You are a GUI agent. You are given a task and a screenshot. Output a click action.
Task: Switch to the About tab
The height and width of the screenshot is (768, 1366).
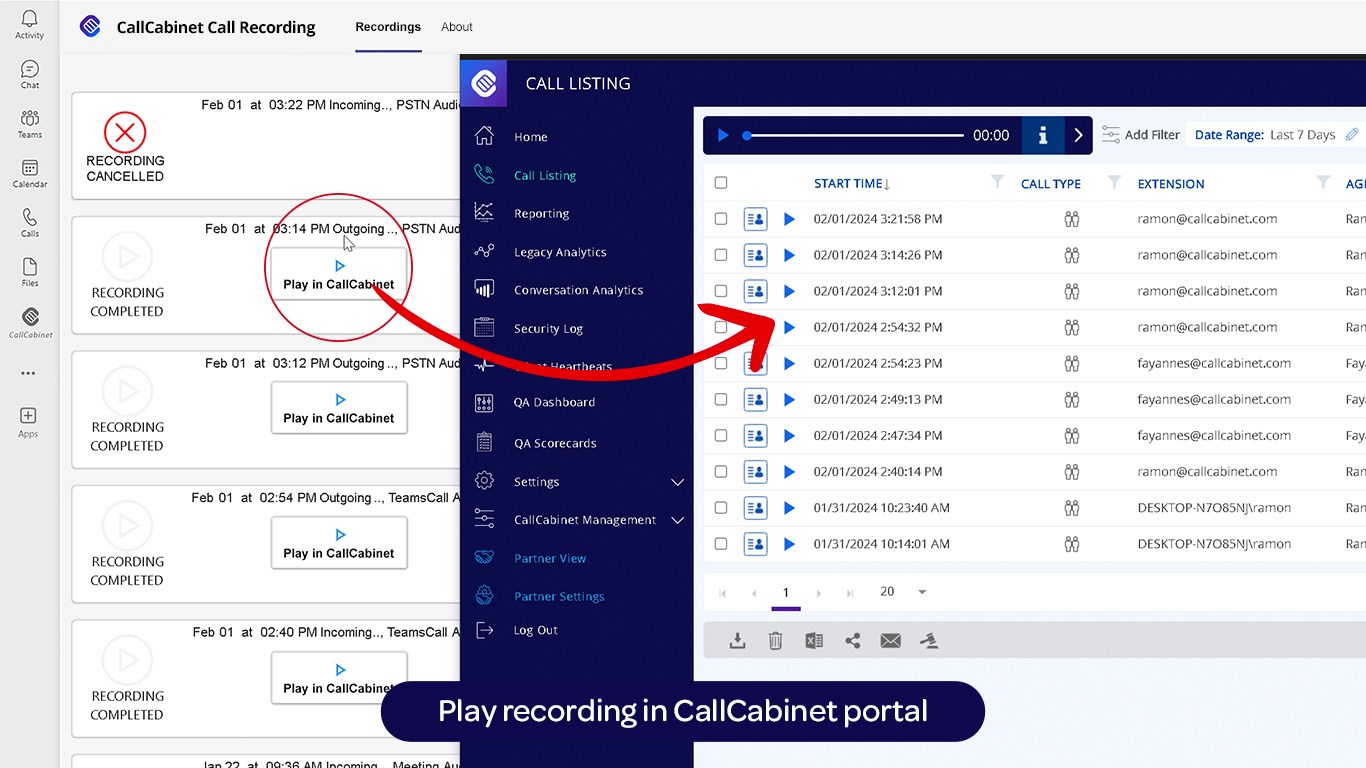click(457, 27)
